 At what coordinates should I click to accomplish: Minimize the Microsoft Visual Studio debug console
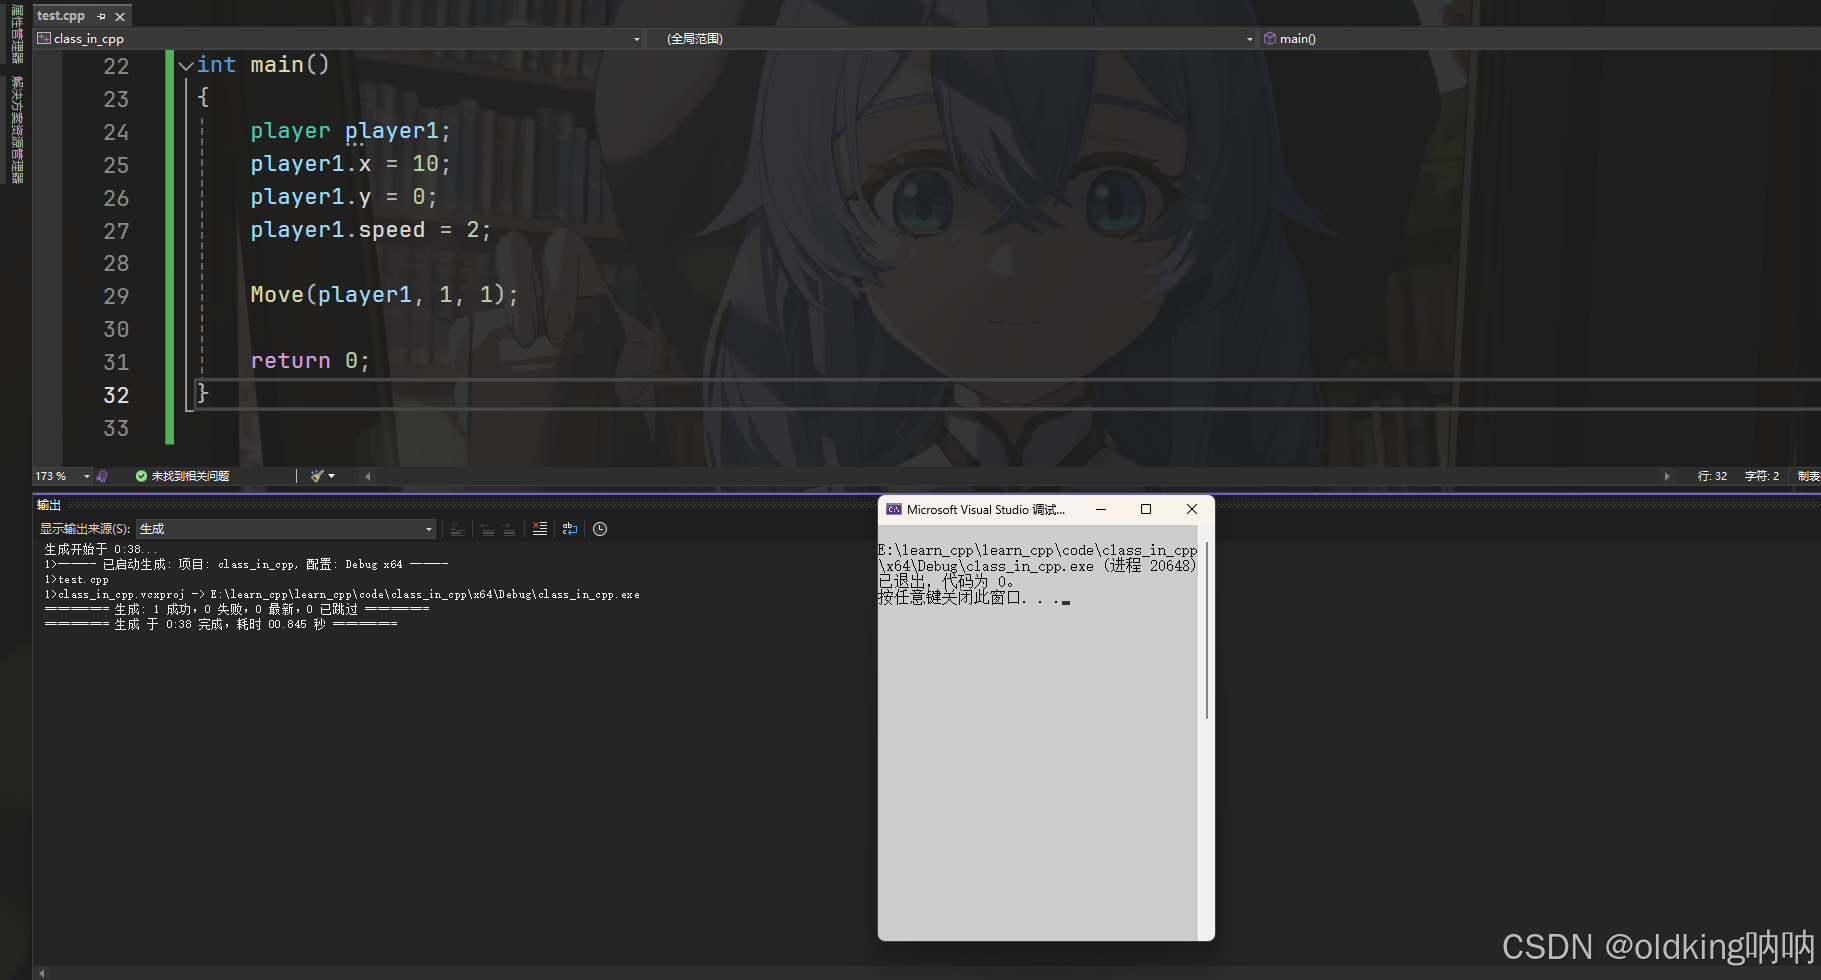(1101, 509)
